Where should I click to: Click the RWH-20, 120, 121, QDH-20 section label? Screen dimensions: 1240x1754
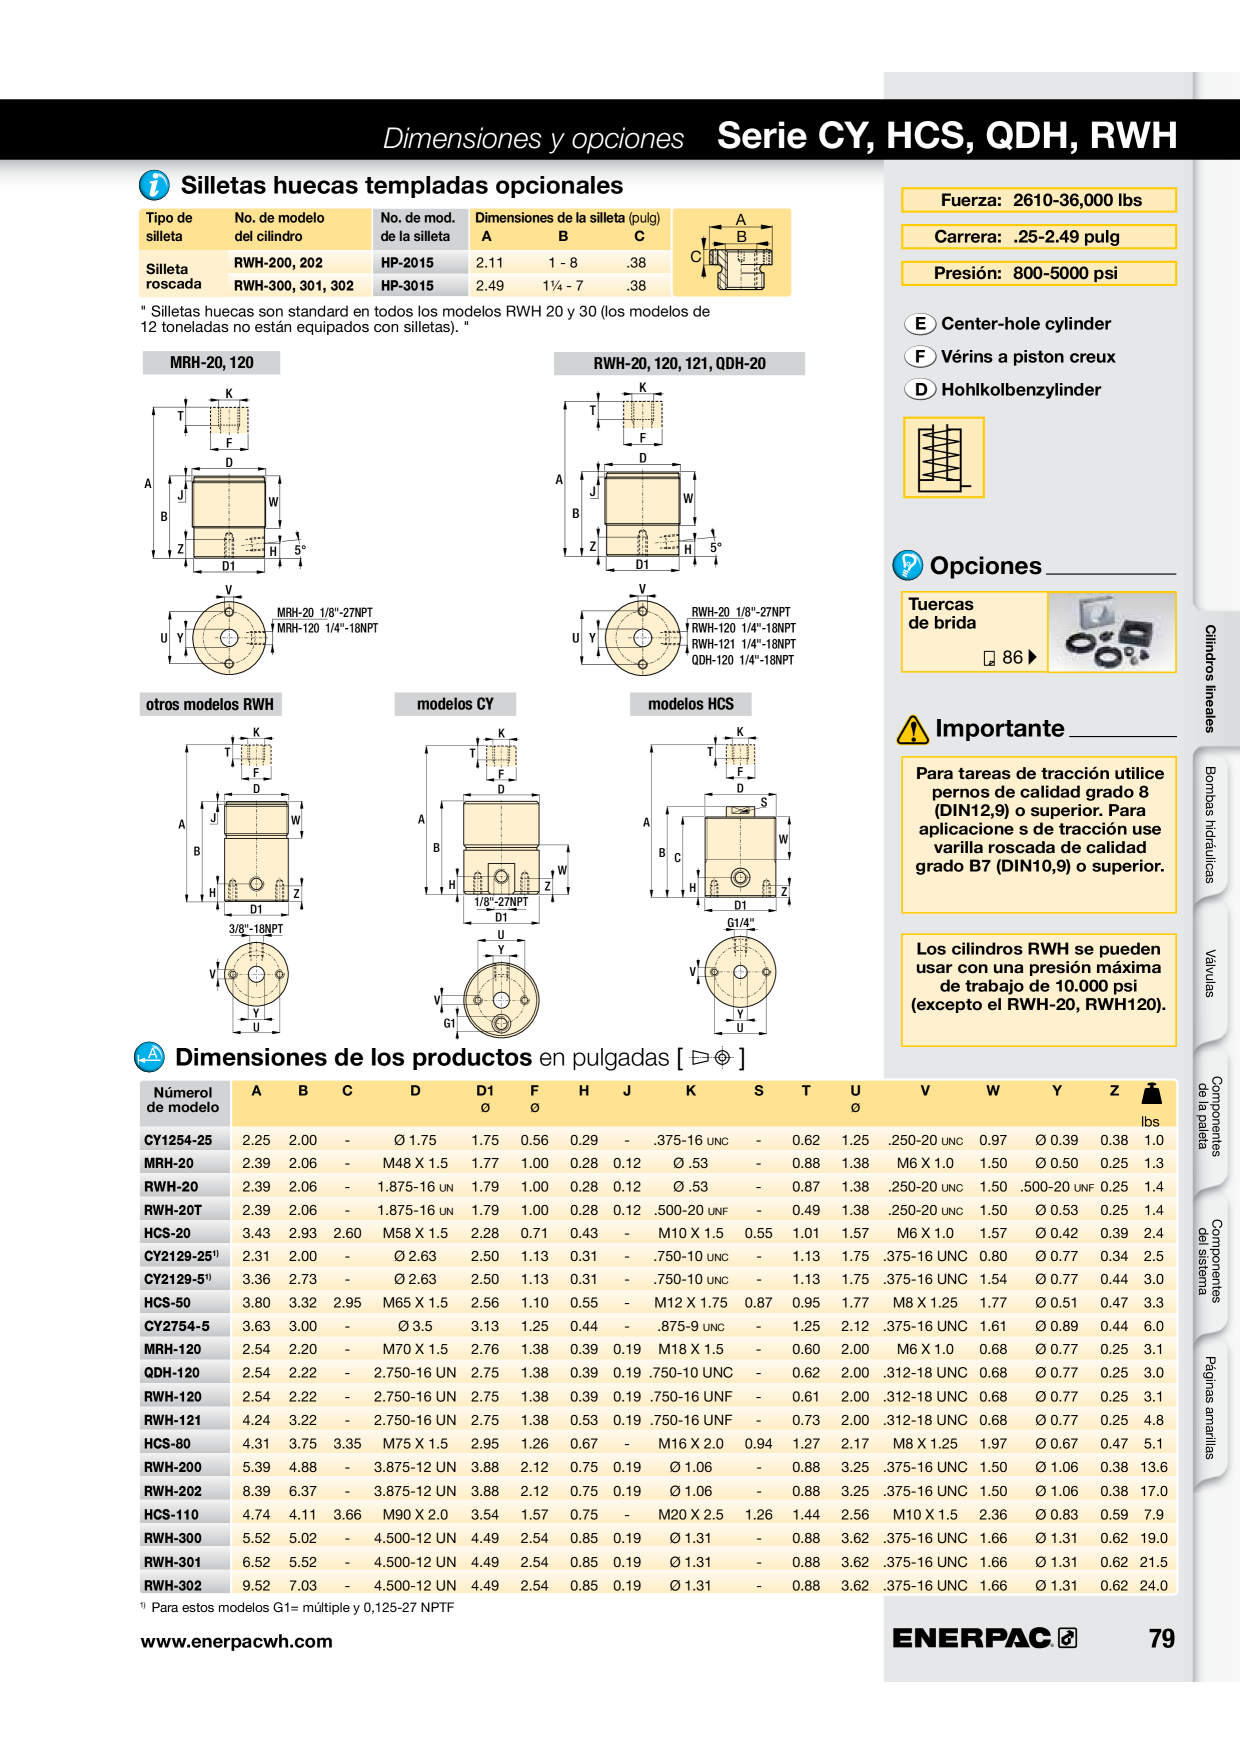click(679, 363)
